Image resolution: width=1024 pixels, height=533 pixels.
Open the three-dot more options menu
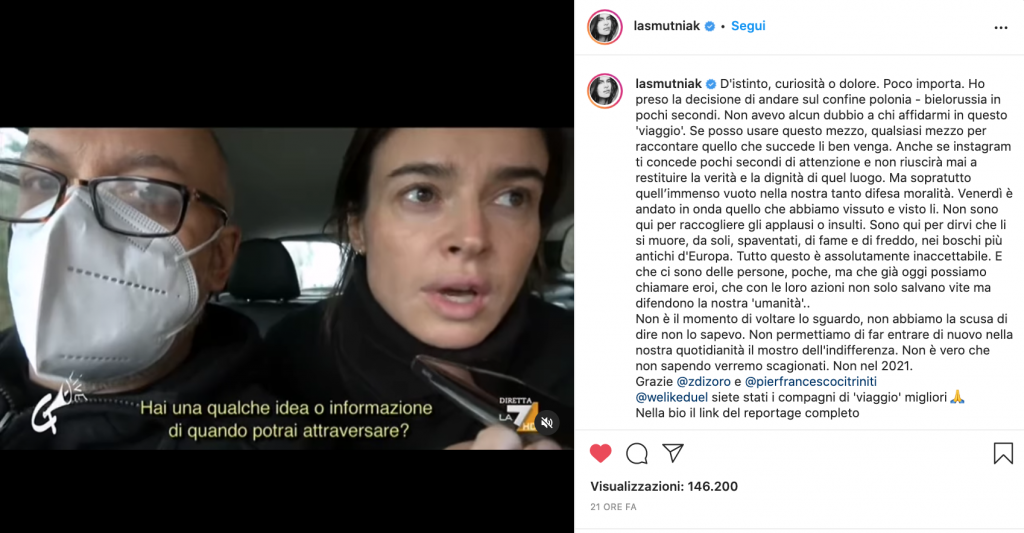pyautogui.click(x=1000, y=27)
